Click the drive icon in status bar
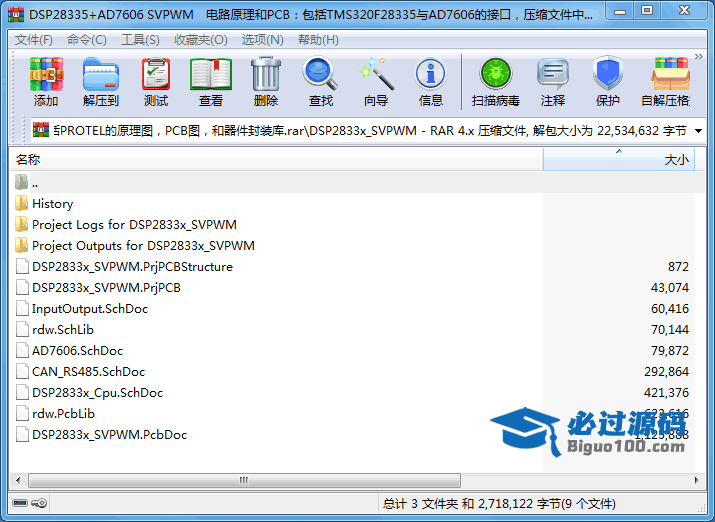This screenshot has width=715, height=522. click(20, 503)
